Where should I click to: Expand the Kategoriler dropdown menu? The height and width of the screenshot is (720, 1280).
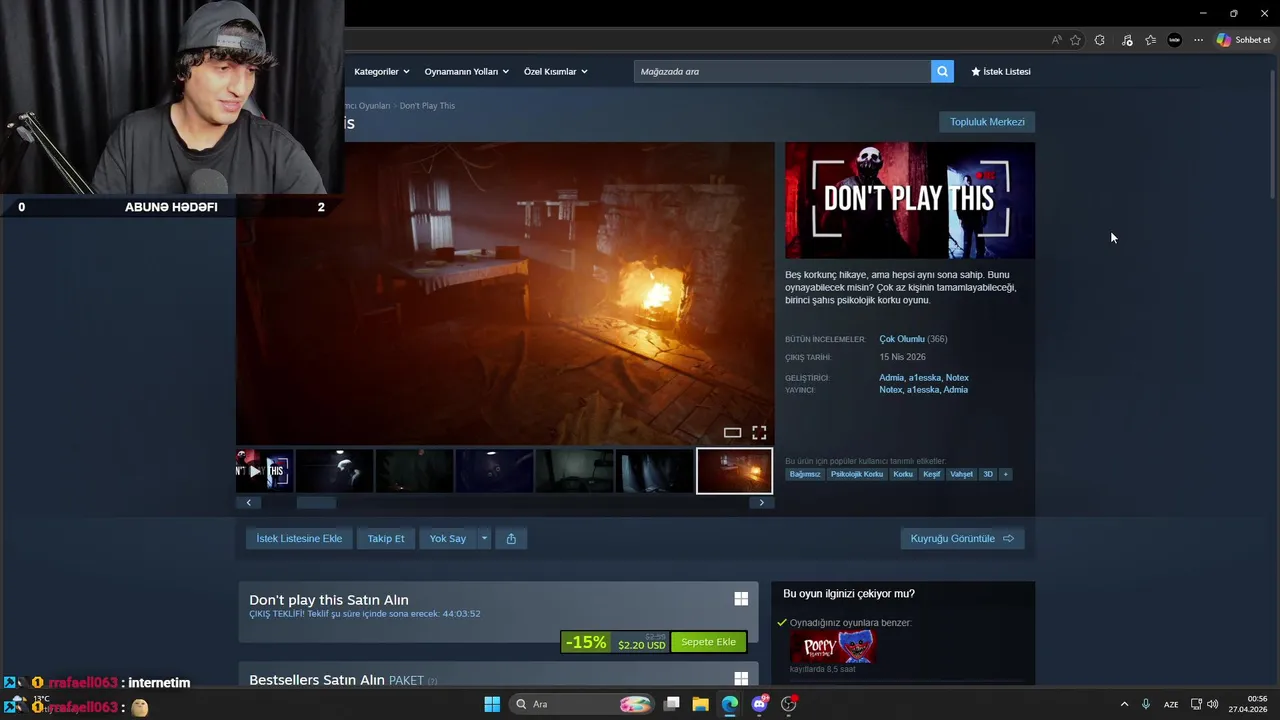pos(381,71)
